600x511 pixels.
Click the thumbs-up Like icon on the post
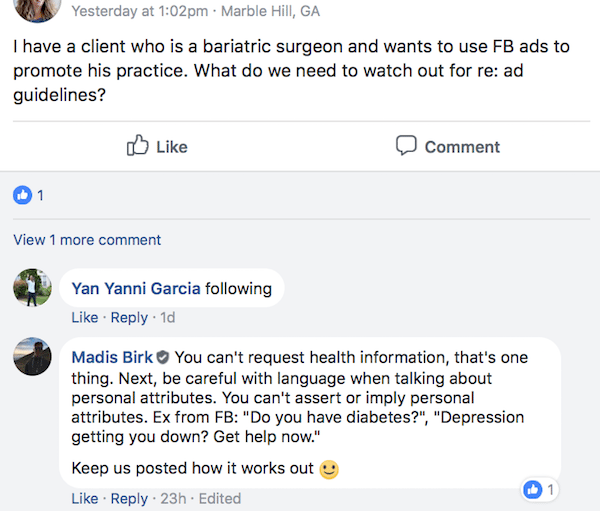[139, 146]
